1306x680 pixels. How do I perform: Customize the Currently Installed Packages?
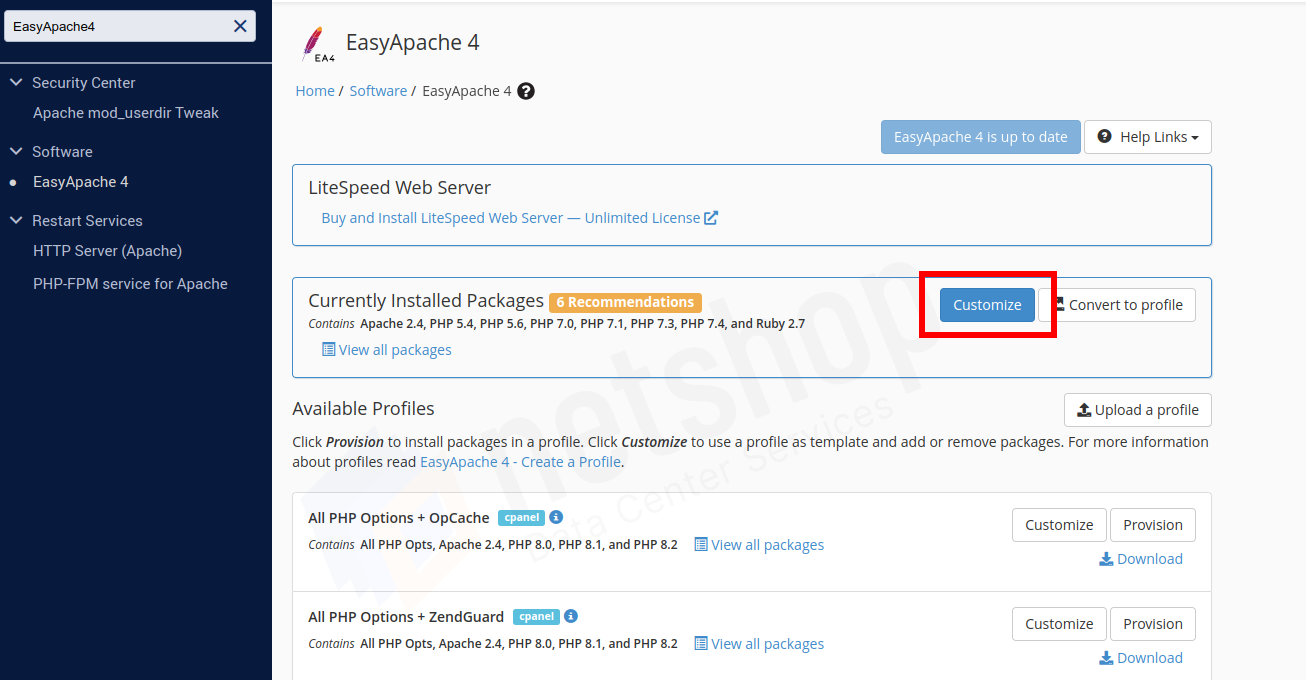[x=987, y=305]
